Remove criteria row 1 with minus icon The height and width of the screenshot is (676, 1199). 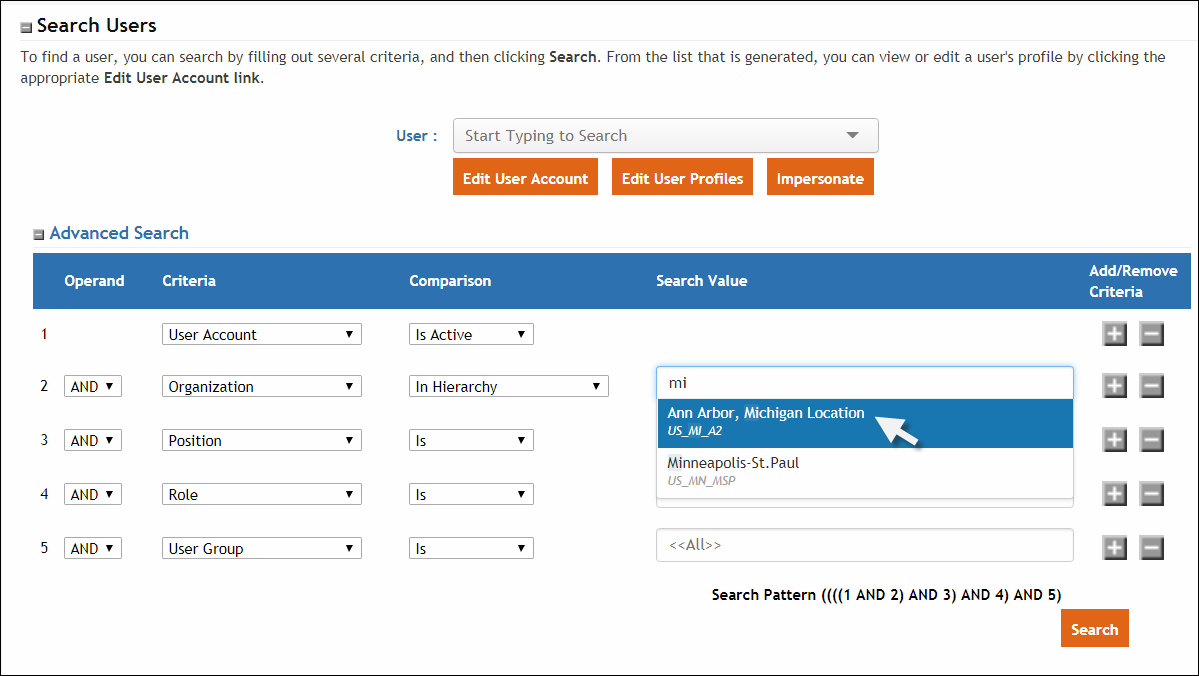(1152, 334)
